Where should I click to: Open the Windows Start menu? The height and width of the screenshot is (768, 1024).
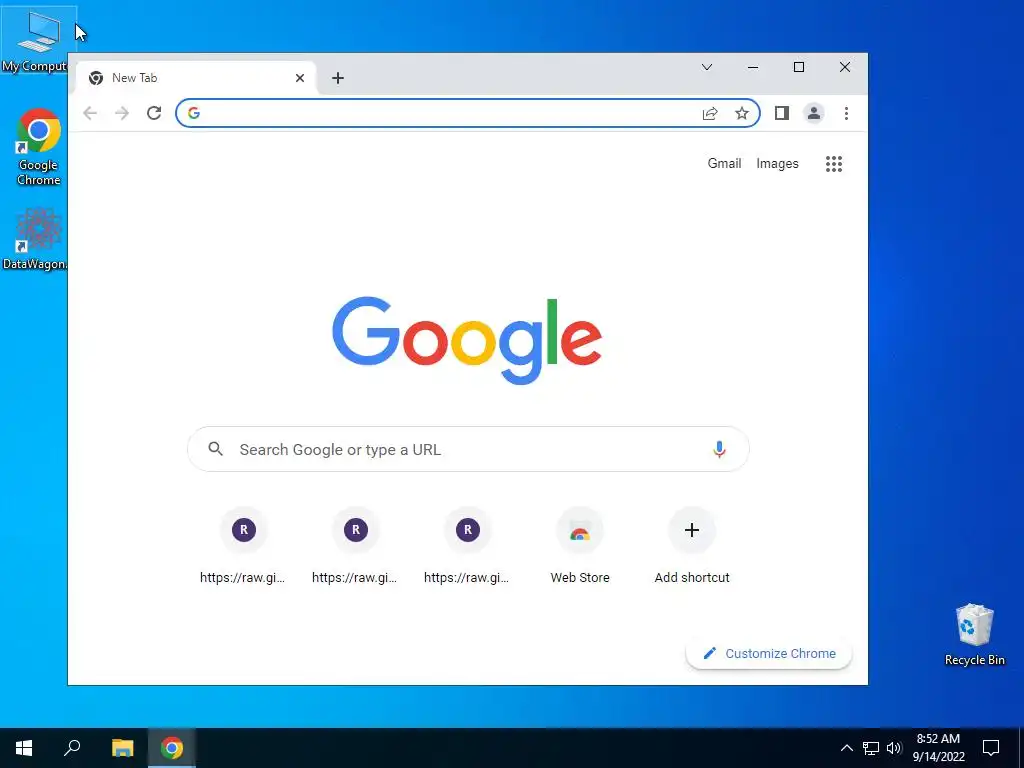(24, 748)
